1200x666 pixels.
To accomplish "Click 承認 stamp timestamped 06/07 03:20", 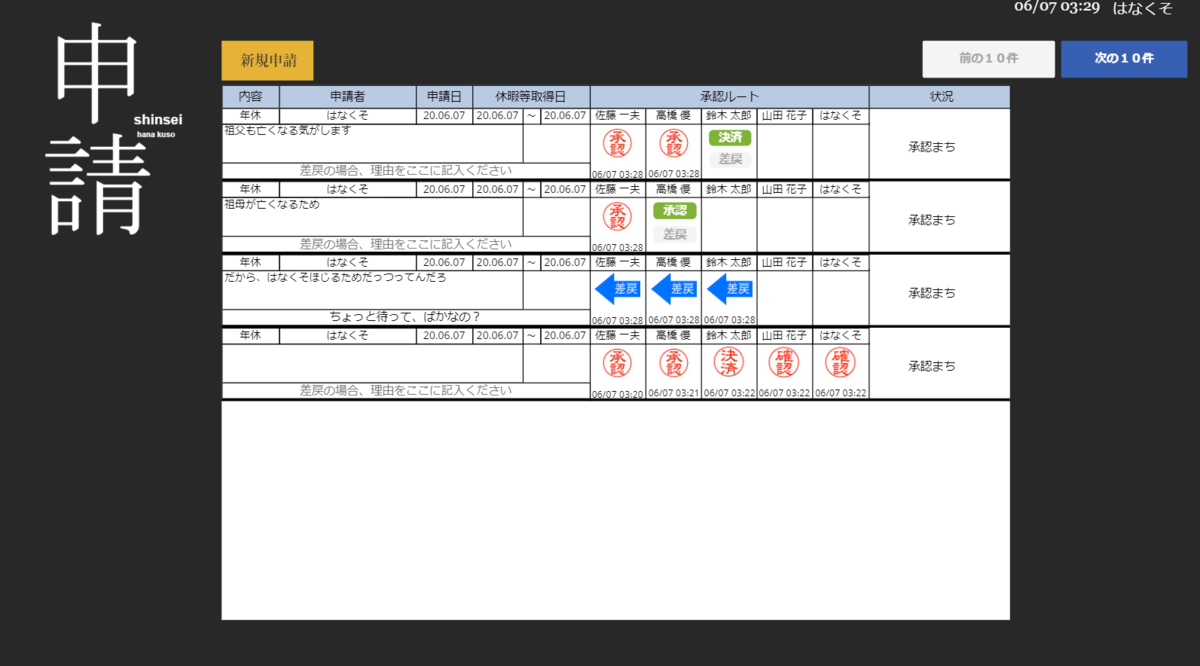I will pos(618,362).
